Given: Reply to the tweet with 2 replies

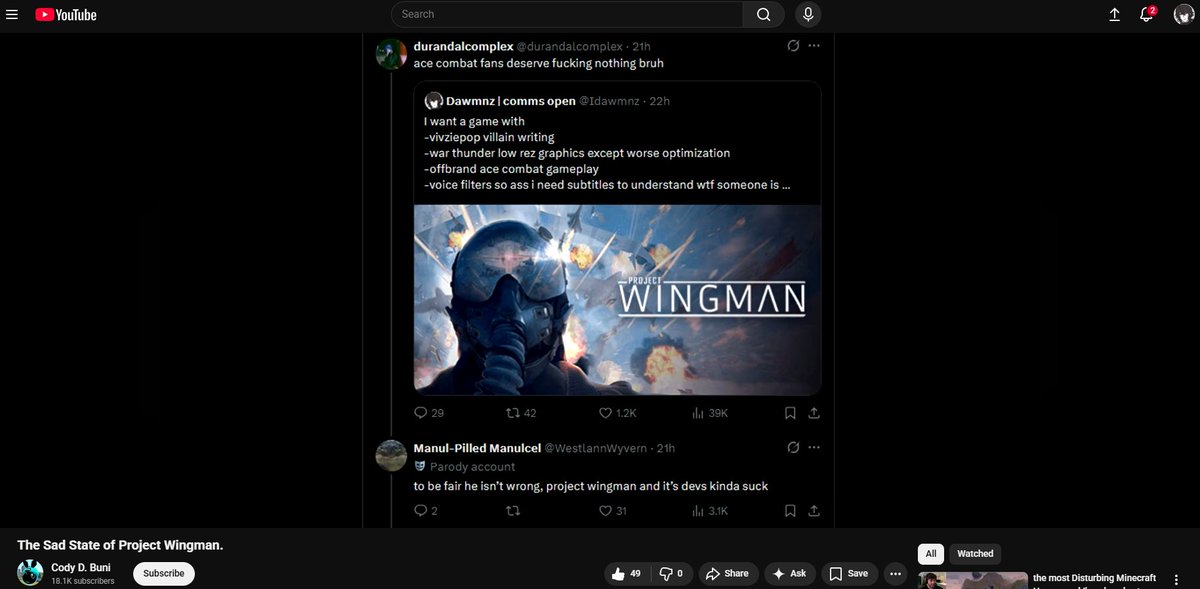Looking at the screenshot, I should 426,511.
